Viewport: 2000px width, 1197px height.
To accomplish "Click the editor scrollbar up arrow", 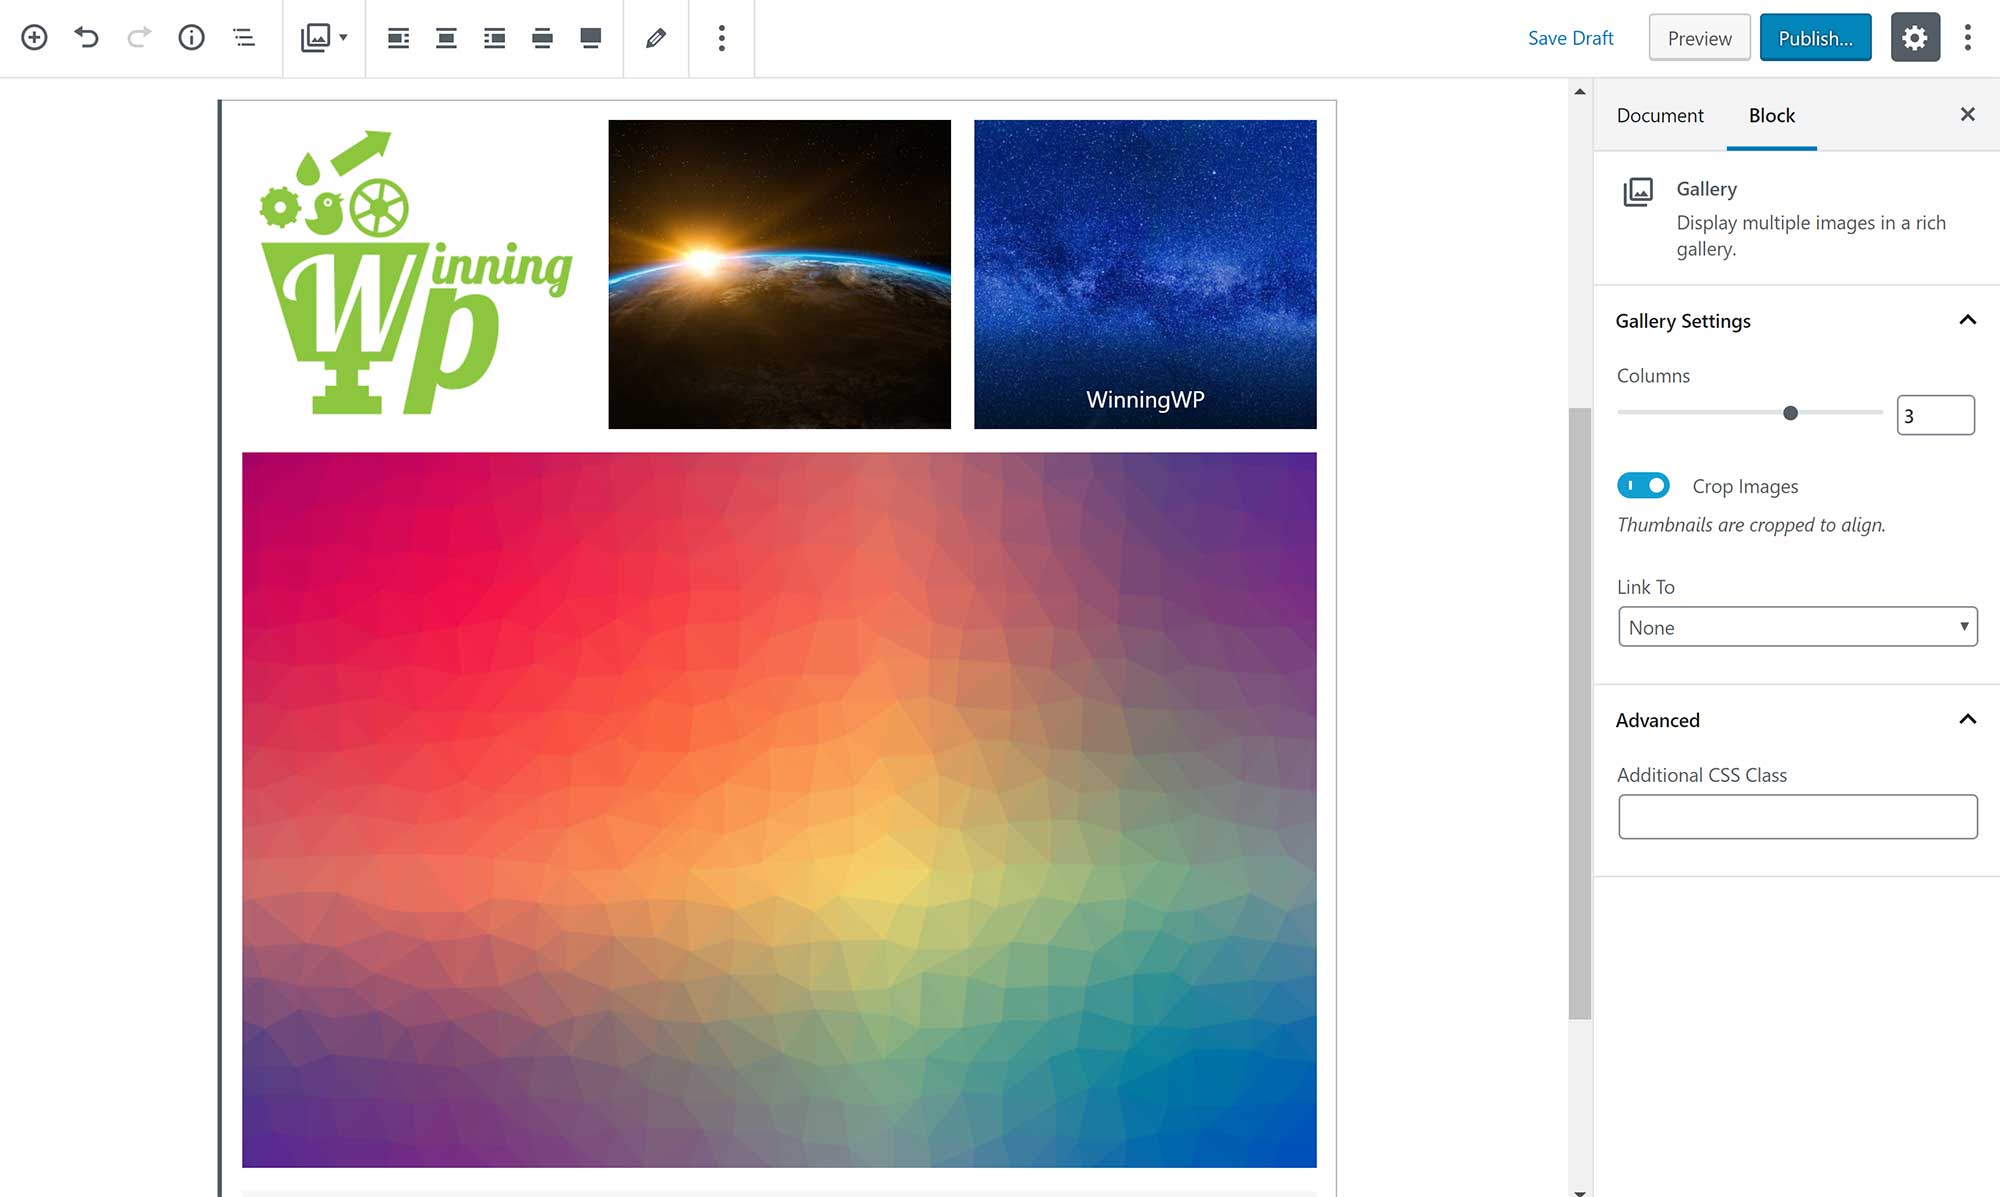I will click(x=1580, y=91).
